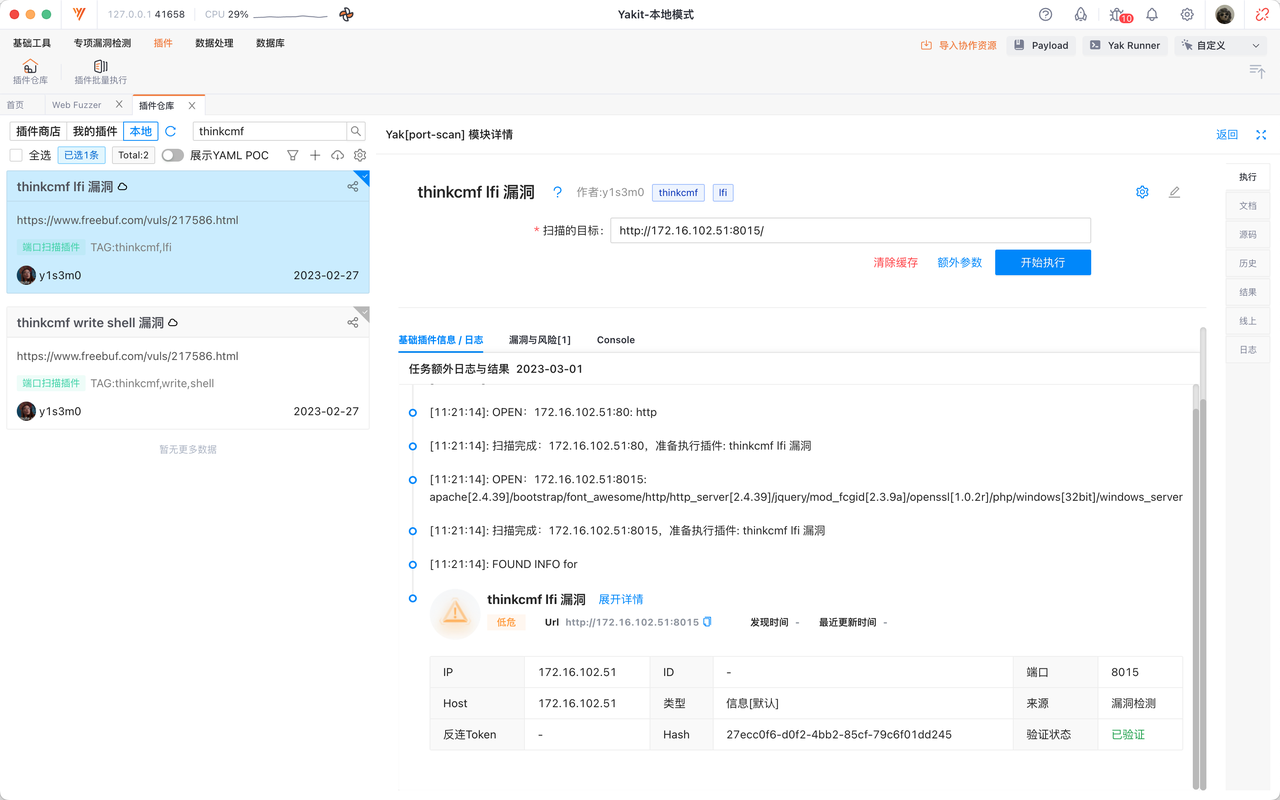
Task: Toggle the 展示YAML POC switch
Action: coord(173,155)
